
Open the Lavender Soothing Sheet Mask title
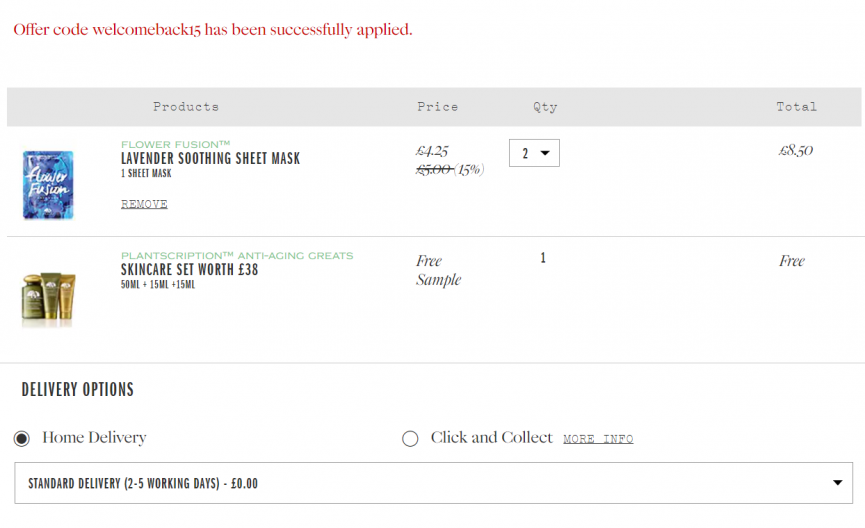(x=210, y=158)
